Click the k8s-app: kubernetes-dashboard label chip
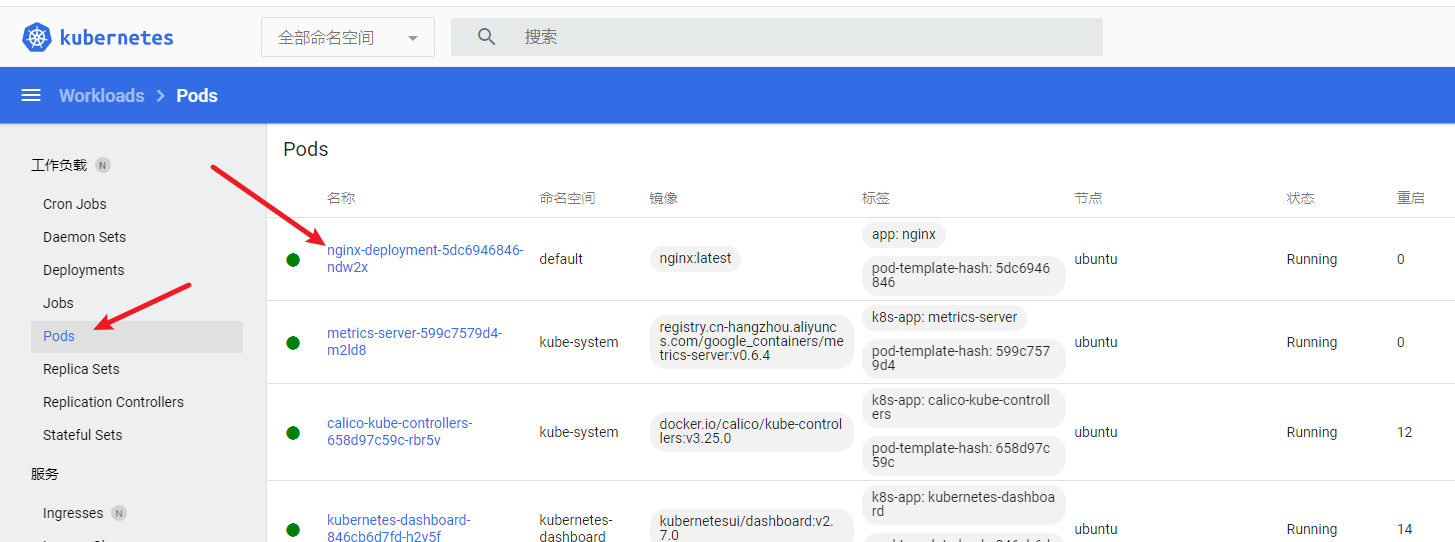Screen dimensions: 1455x542 [x=963, y=503]
